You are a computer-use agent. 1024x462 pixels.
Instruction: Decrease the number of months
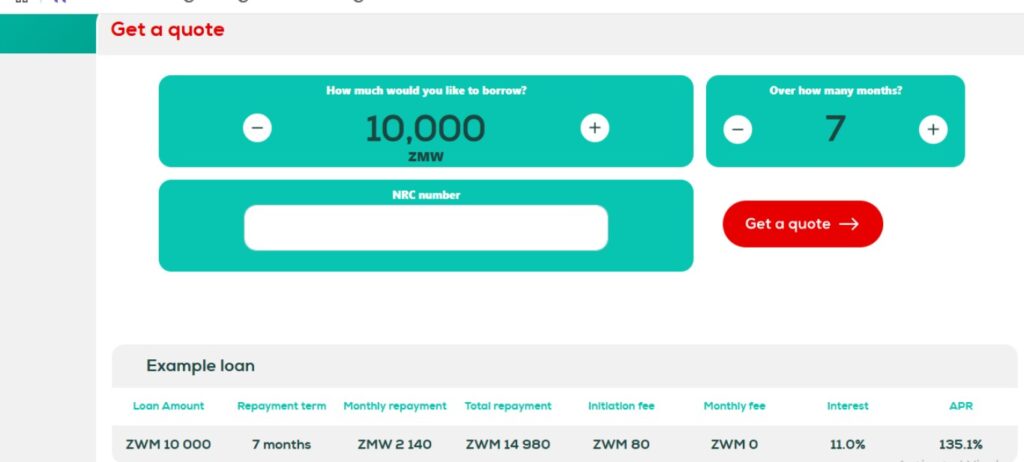(x=737, y=129)
